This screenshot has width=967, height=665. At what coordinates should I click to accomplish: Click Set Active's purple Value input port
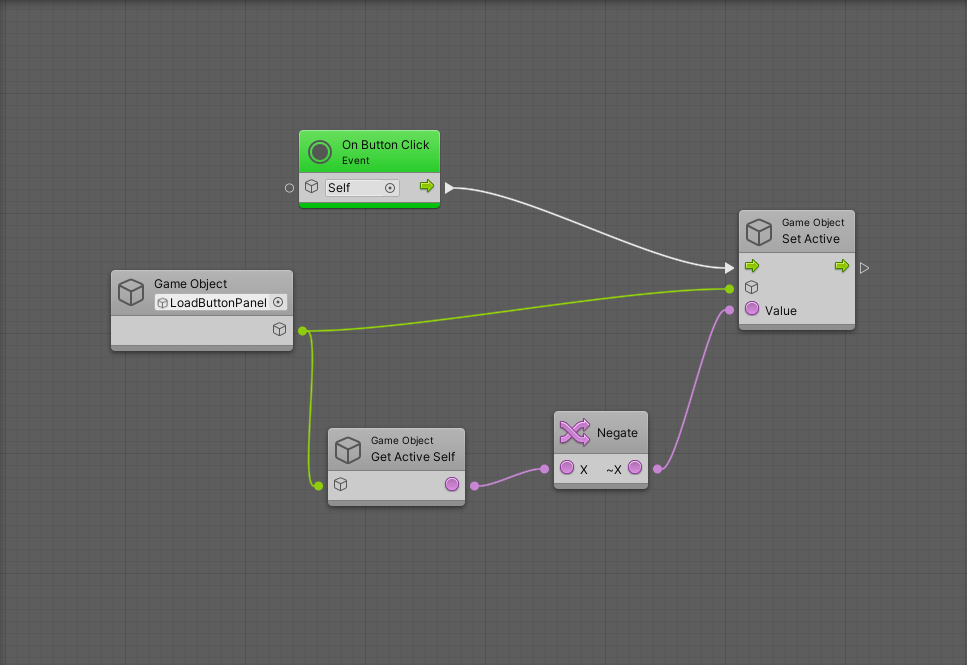[x=752, y=308]
